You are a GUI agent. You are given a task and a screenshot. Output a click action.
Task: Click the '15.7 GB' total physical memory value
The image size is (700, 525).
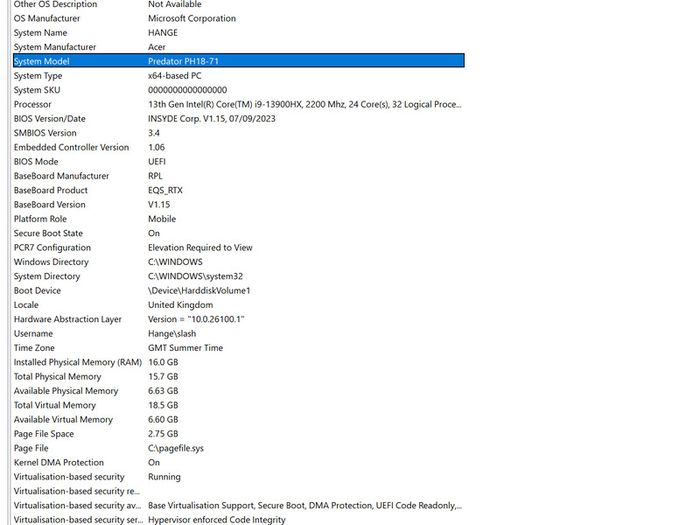[x=163, y=376]
